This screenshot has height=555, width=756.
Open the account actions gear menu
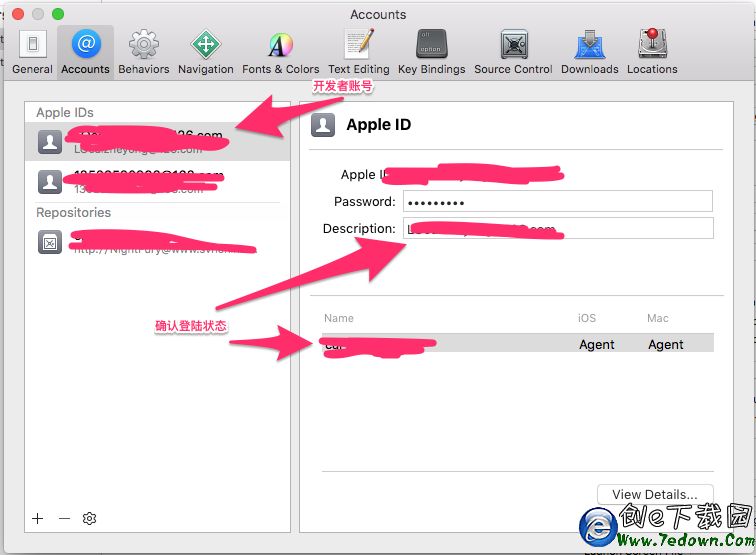coord(90,518)
